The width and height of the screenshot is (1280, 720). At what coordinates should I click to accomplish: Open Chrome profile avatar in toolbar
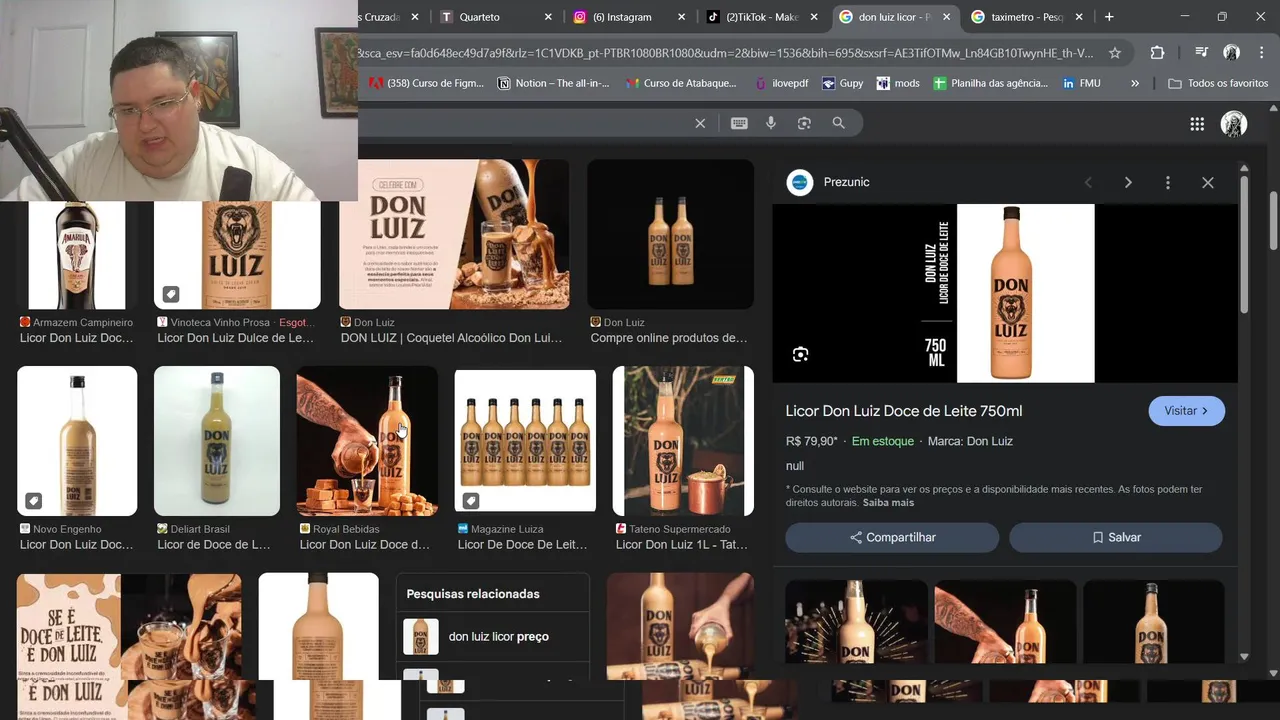(x=1232, y=53)
